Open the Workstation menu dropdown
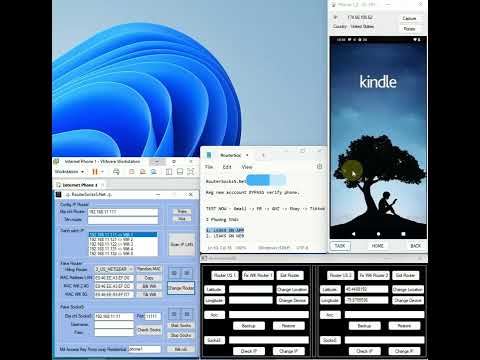Image resolution: width=480 pixels, height=360 pixels. (69, 172)
